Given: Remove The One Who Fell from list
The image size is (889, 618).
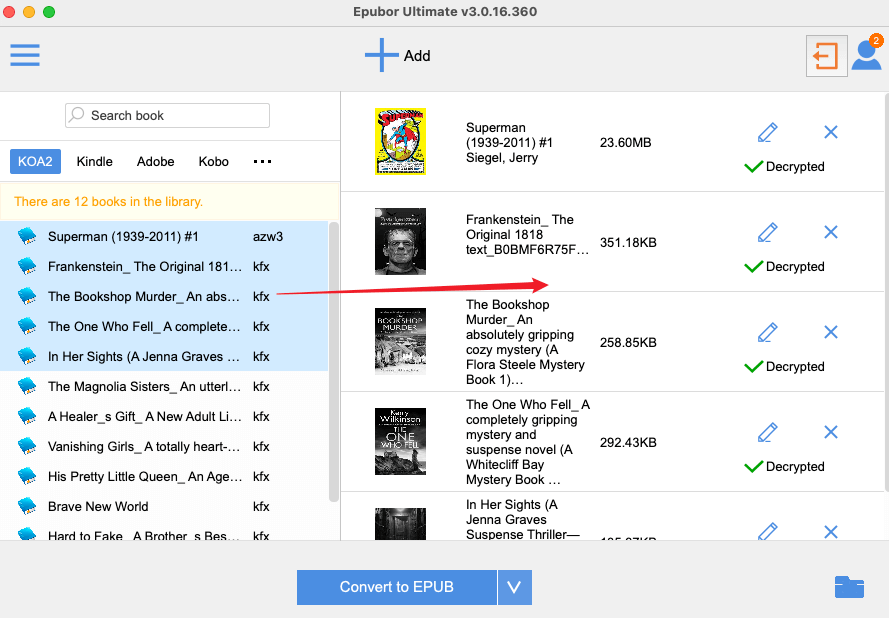Looking at the screenshot, I should pos(831,432).
